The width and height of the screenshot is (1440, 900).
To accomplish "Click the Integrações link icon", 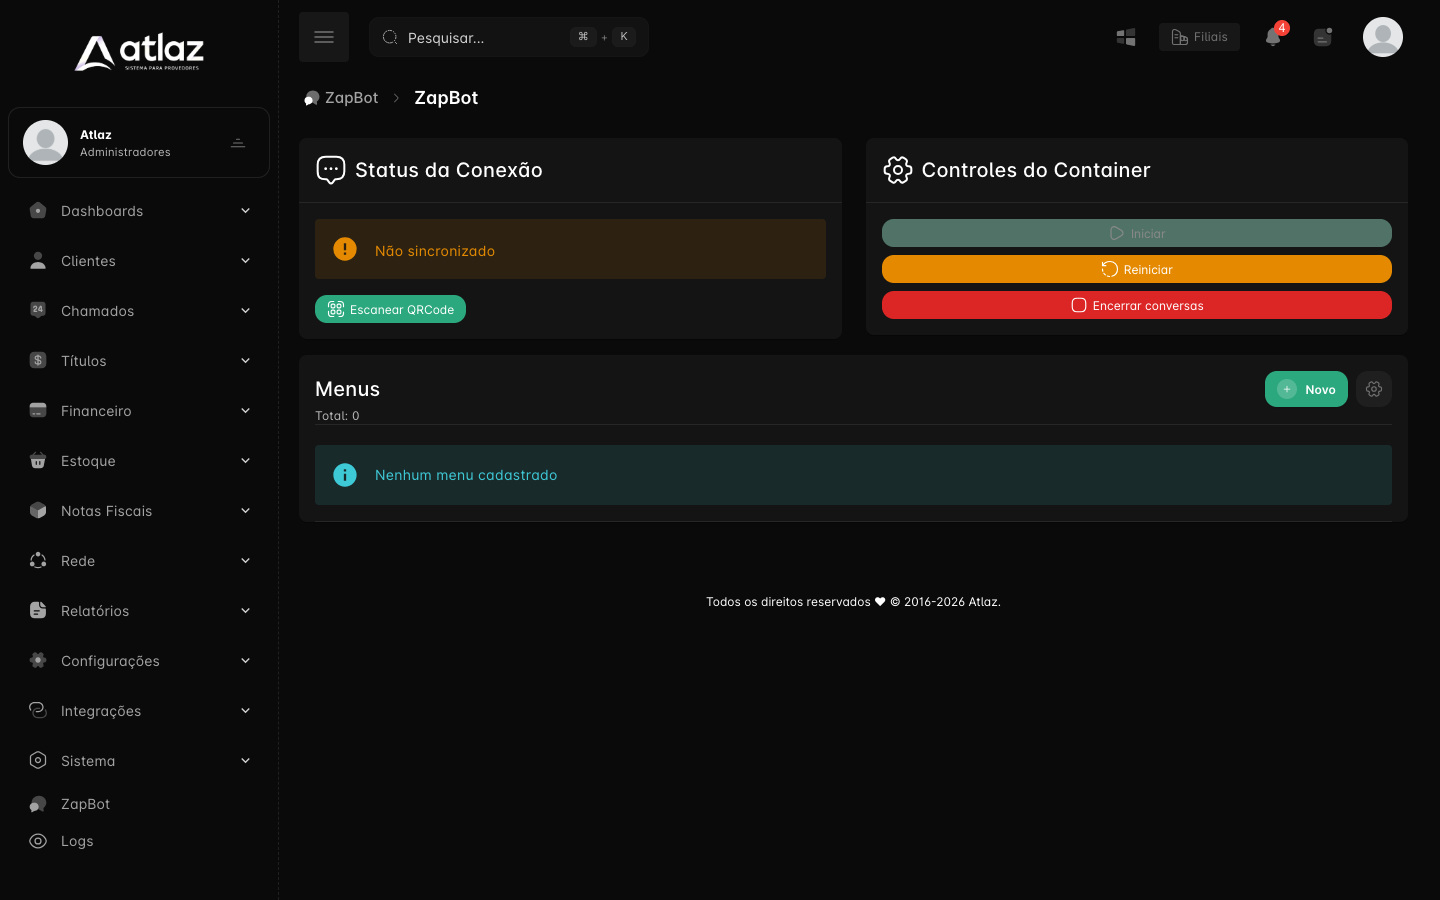I will click(38, 710).
